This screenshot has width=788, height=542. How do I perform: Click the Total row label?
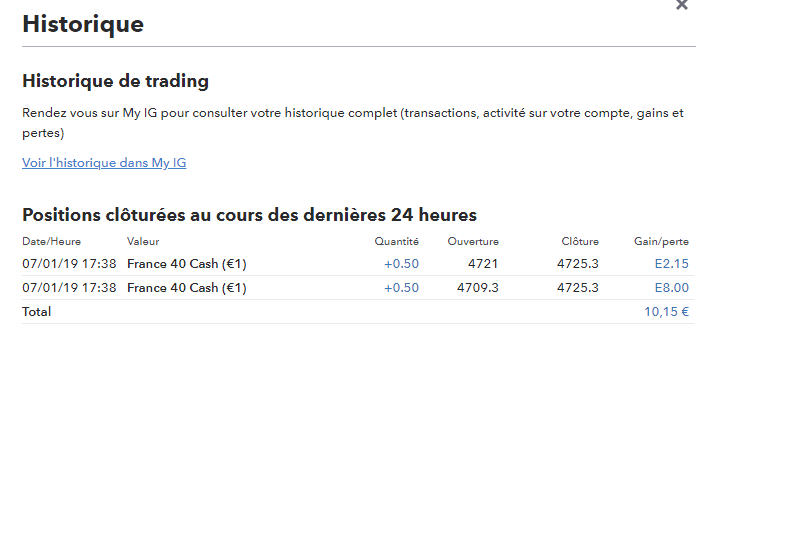[x=37, y=312]
